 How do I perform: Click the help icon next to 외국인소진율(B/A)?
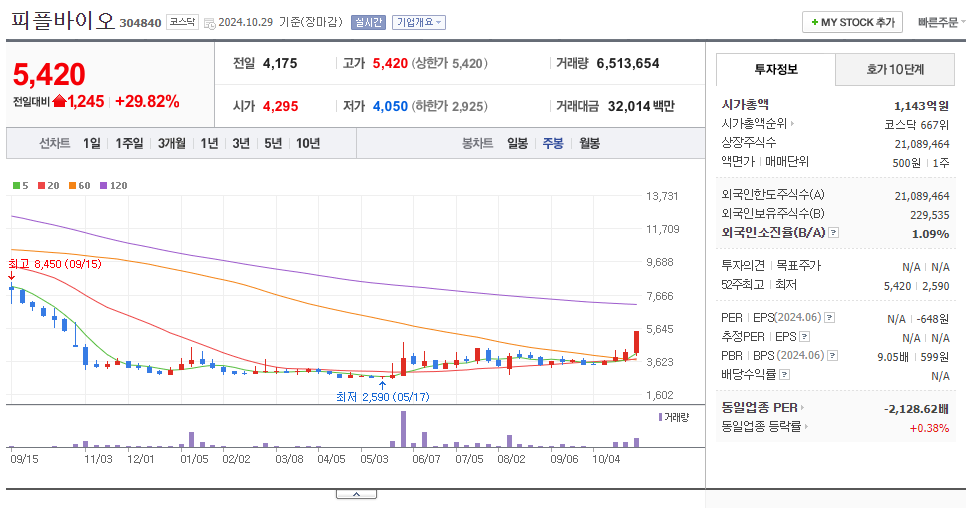pyautogui.click(x=834, y=233)
